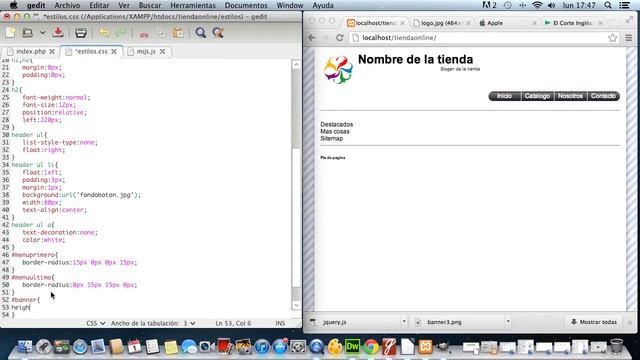The height and width of the screenshot is (360, 640).
Task: Select the Apple Chrome tab
Action: pyautogui.click(x=506, y=23)
